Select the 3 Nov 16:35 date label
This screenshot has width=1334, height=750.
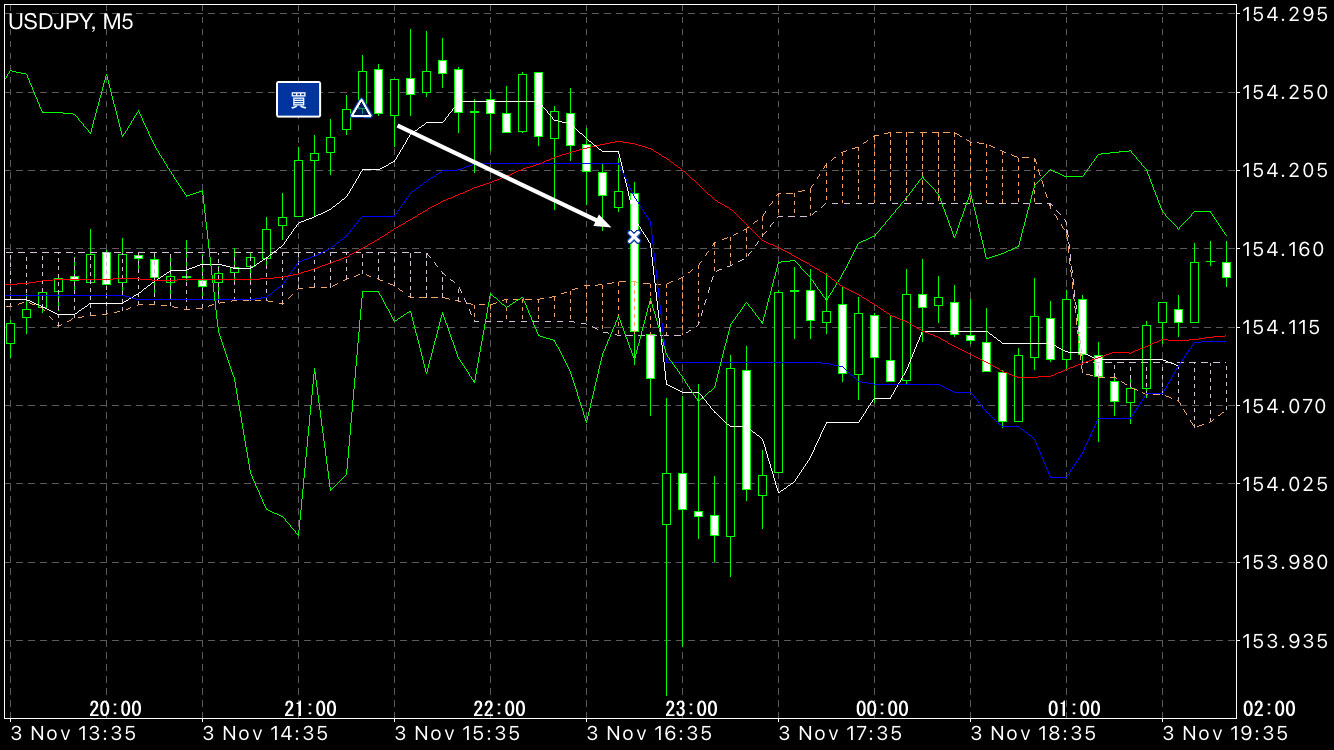click(x=648, y=735)
